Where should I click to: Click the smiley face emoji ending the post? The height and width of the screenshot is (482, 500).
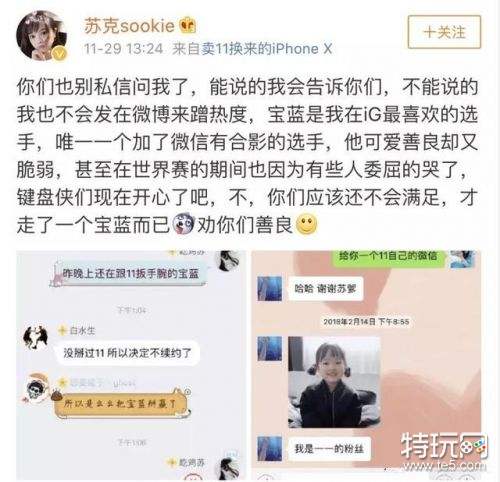(307, 224)
